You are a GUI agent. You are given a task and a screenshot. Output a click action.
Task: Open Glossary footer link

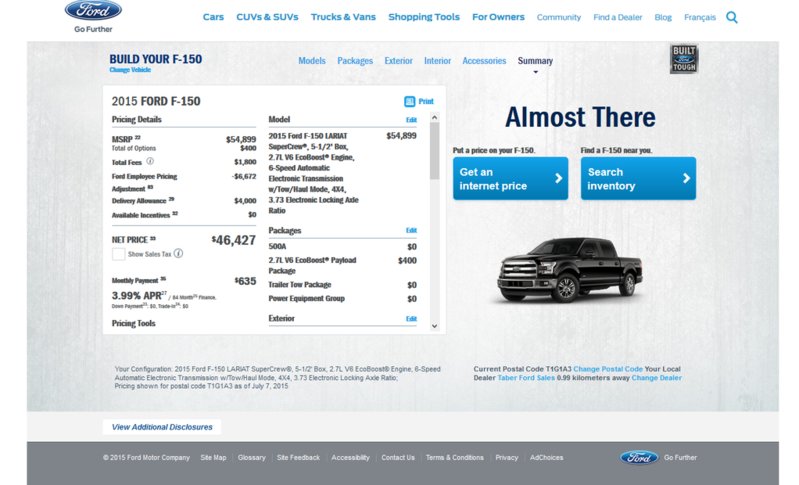point(251,457)
